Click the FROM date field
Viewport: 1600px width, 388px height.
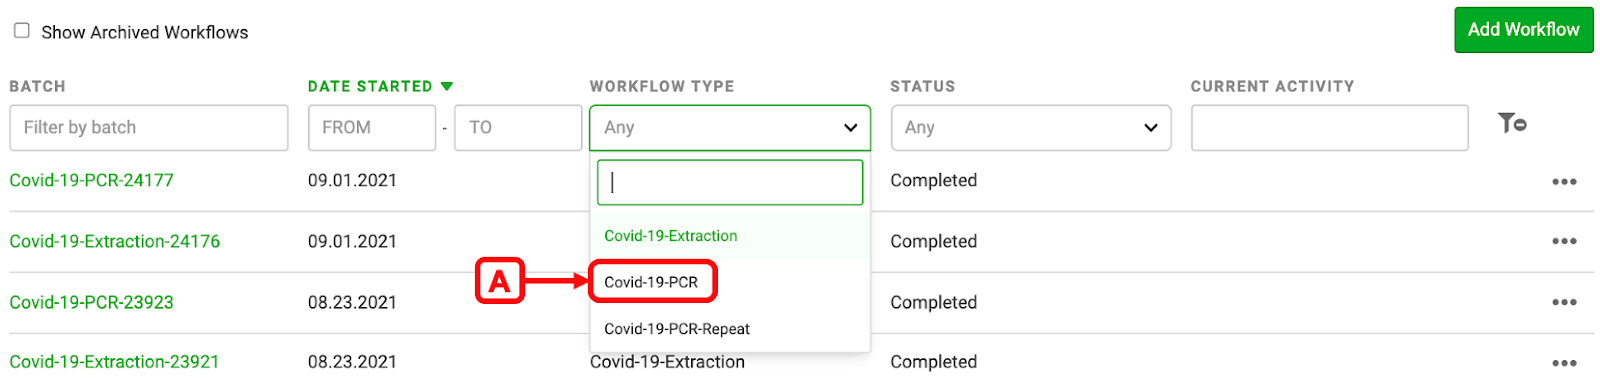click(372, 128)
